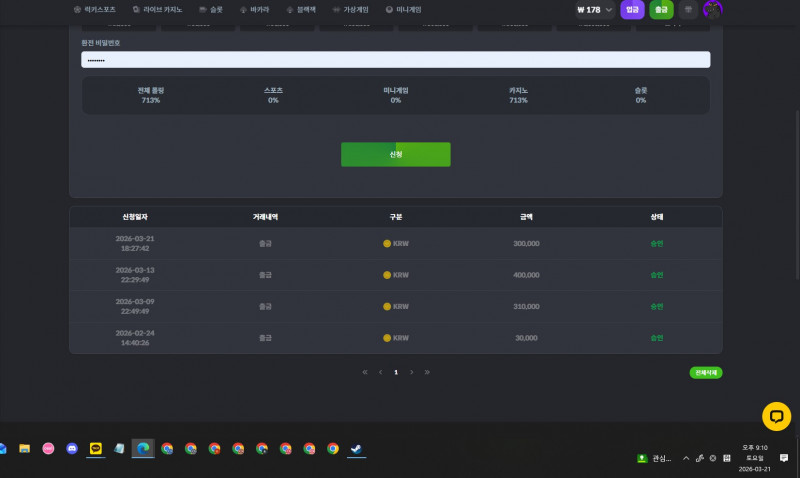Open Microsoft Edge from the taskbar
Image resolution: width=800 pixels, height=478 pixels.
[x=143, y=449]
